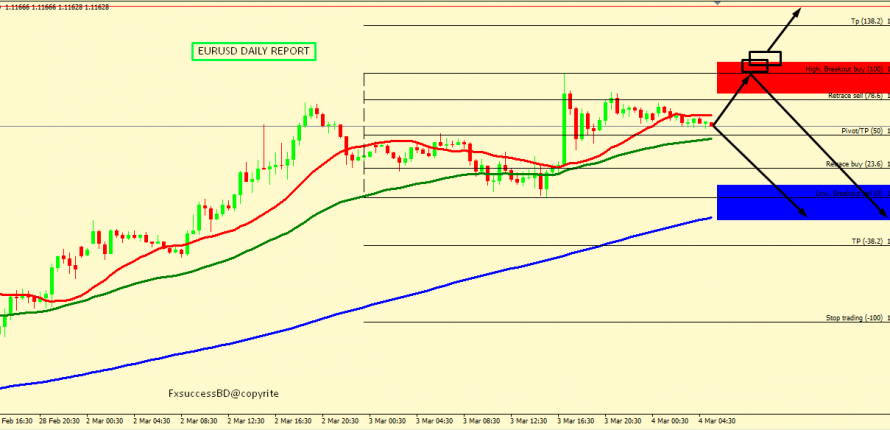Screen dimensions: 890x430
Task: Click arrowhead ending at left of blue zone
Action: pos(806,214)
